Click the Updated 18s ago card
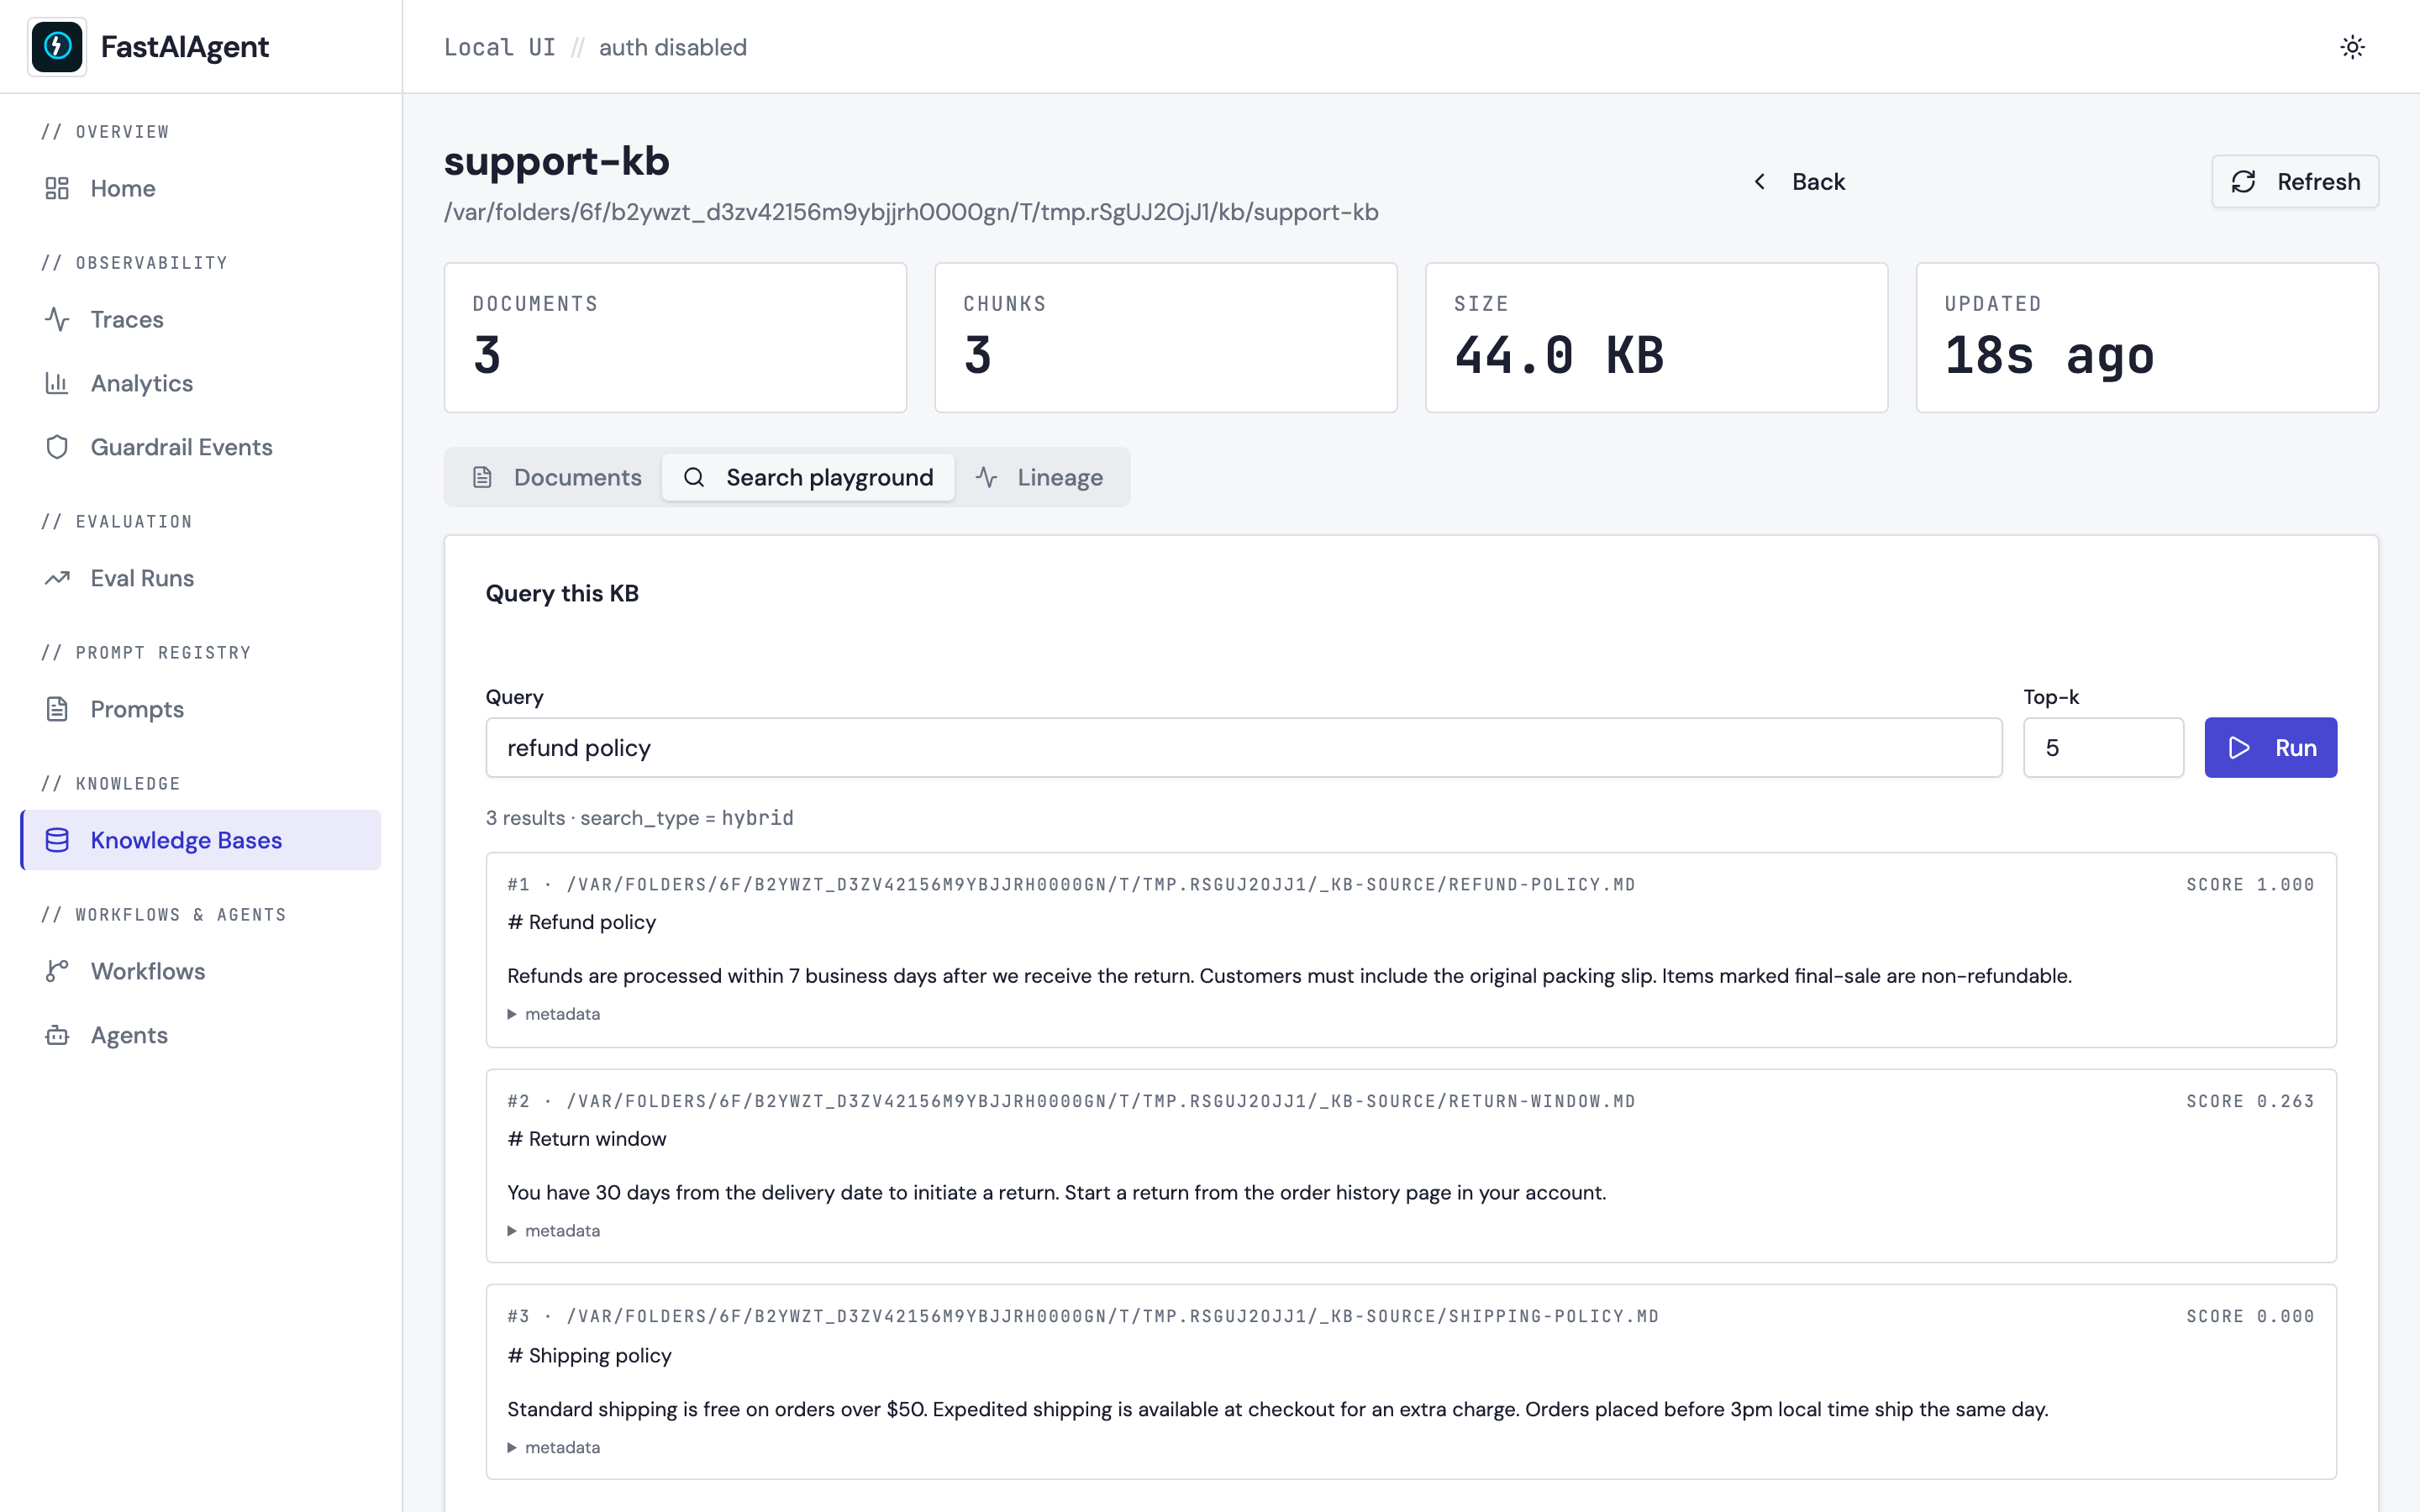The width and height of the screenshot is (2420, 1512). (2147, 338)
